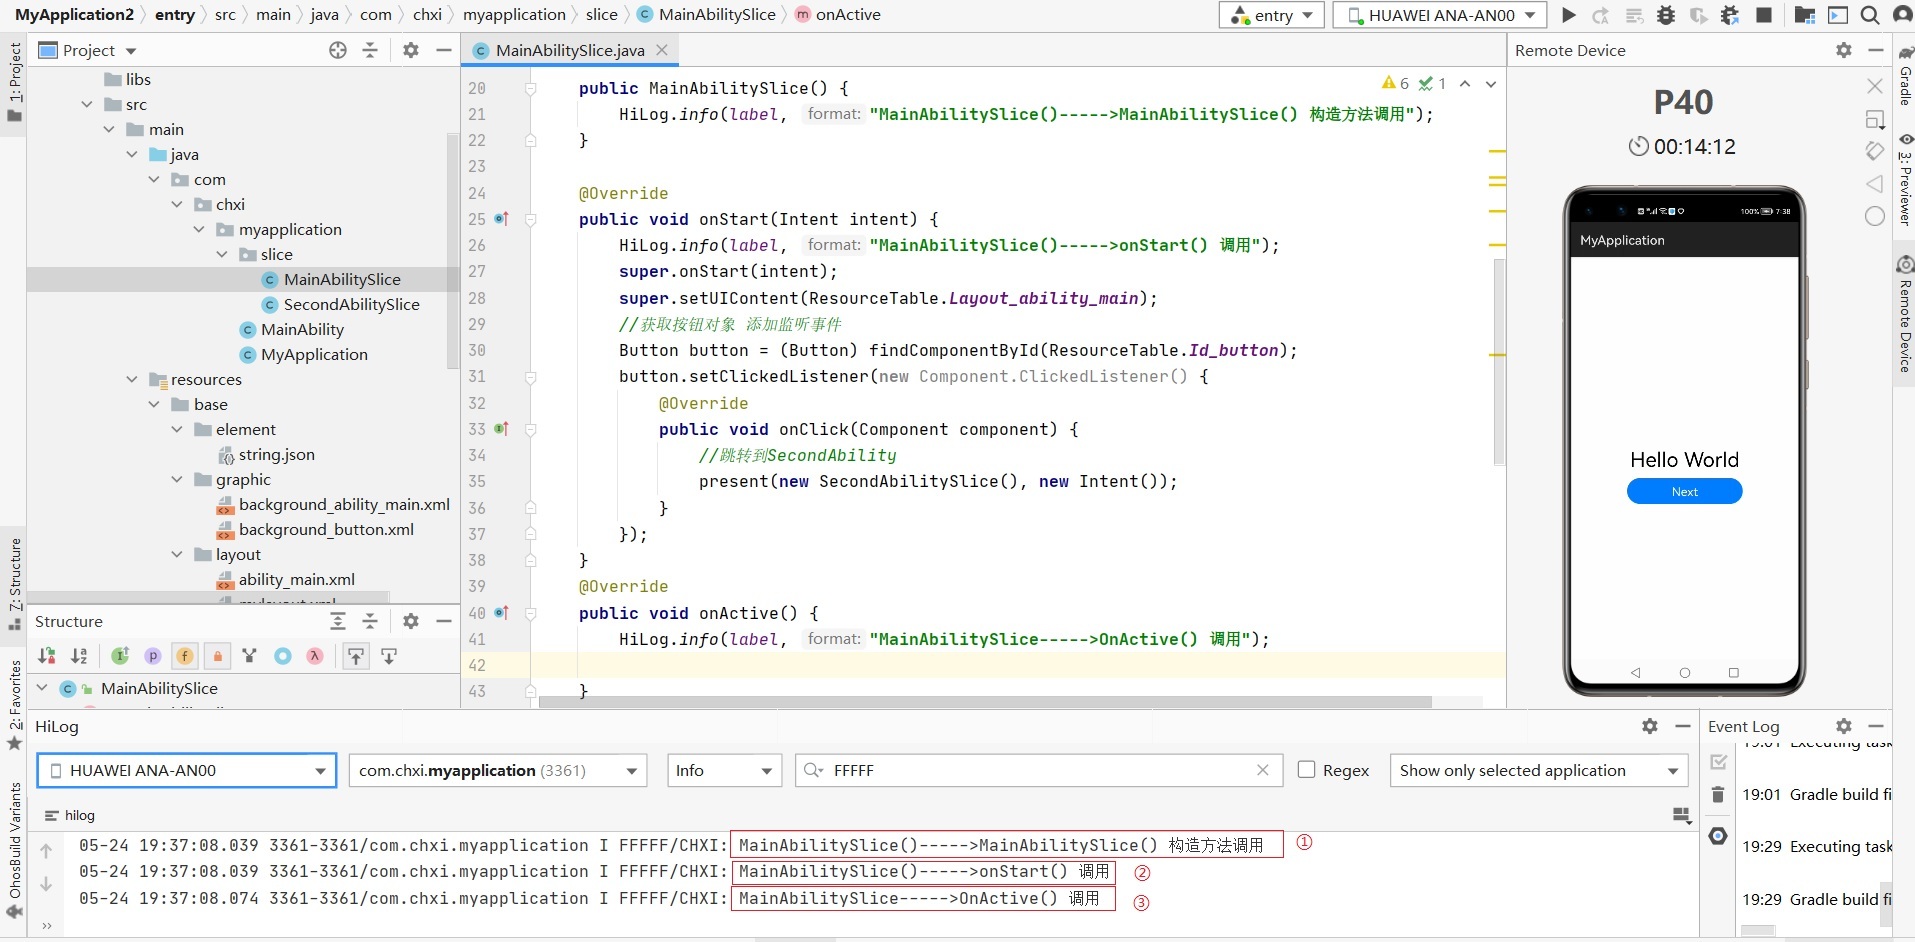The image size is (1915, 942).
Task: Rotate the remote device screen
Action: (x=1874, y=151)
